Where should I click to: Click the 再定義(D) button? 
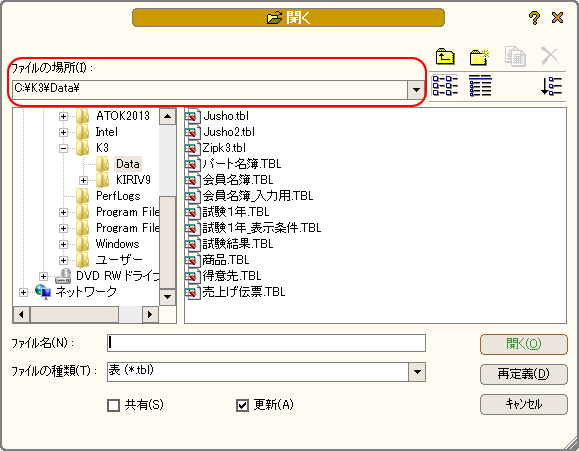click(x=524, y=374)
